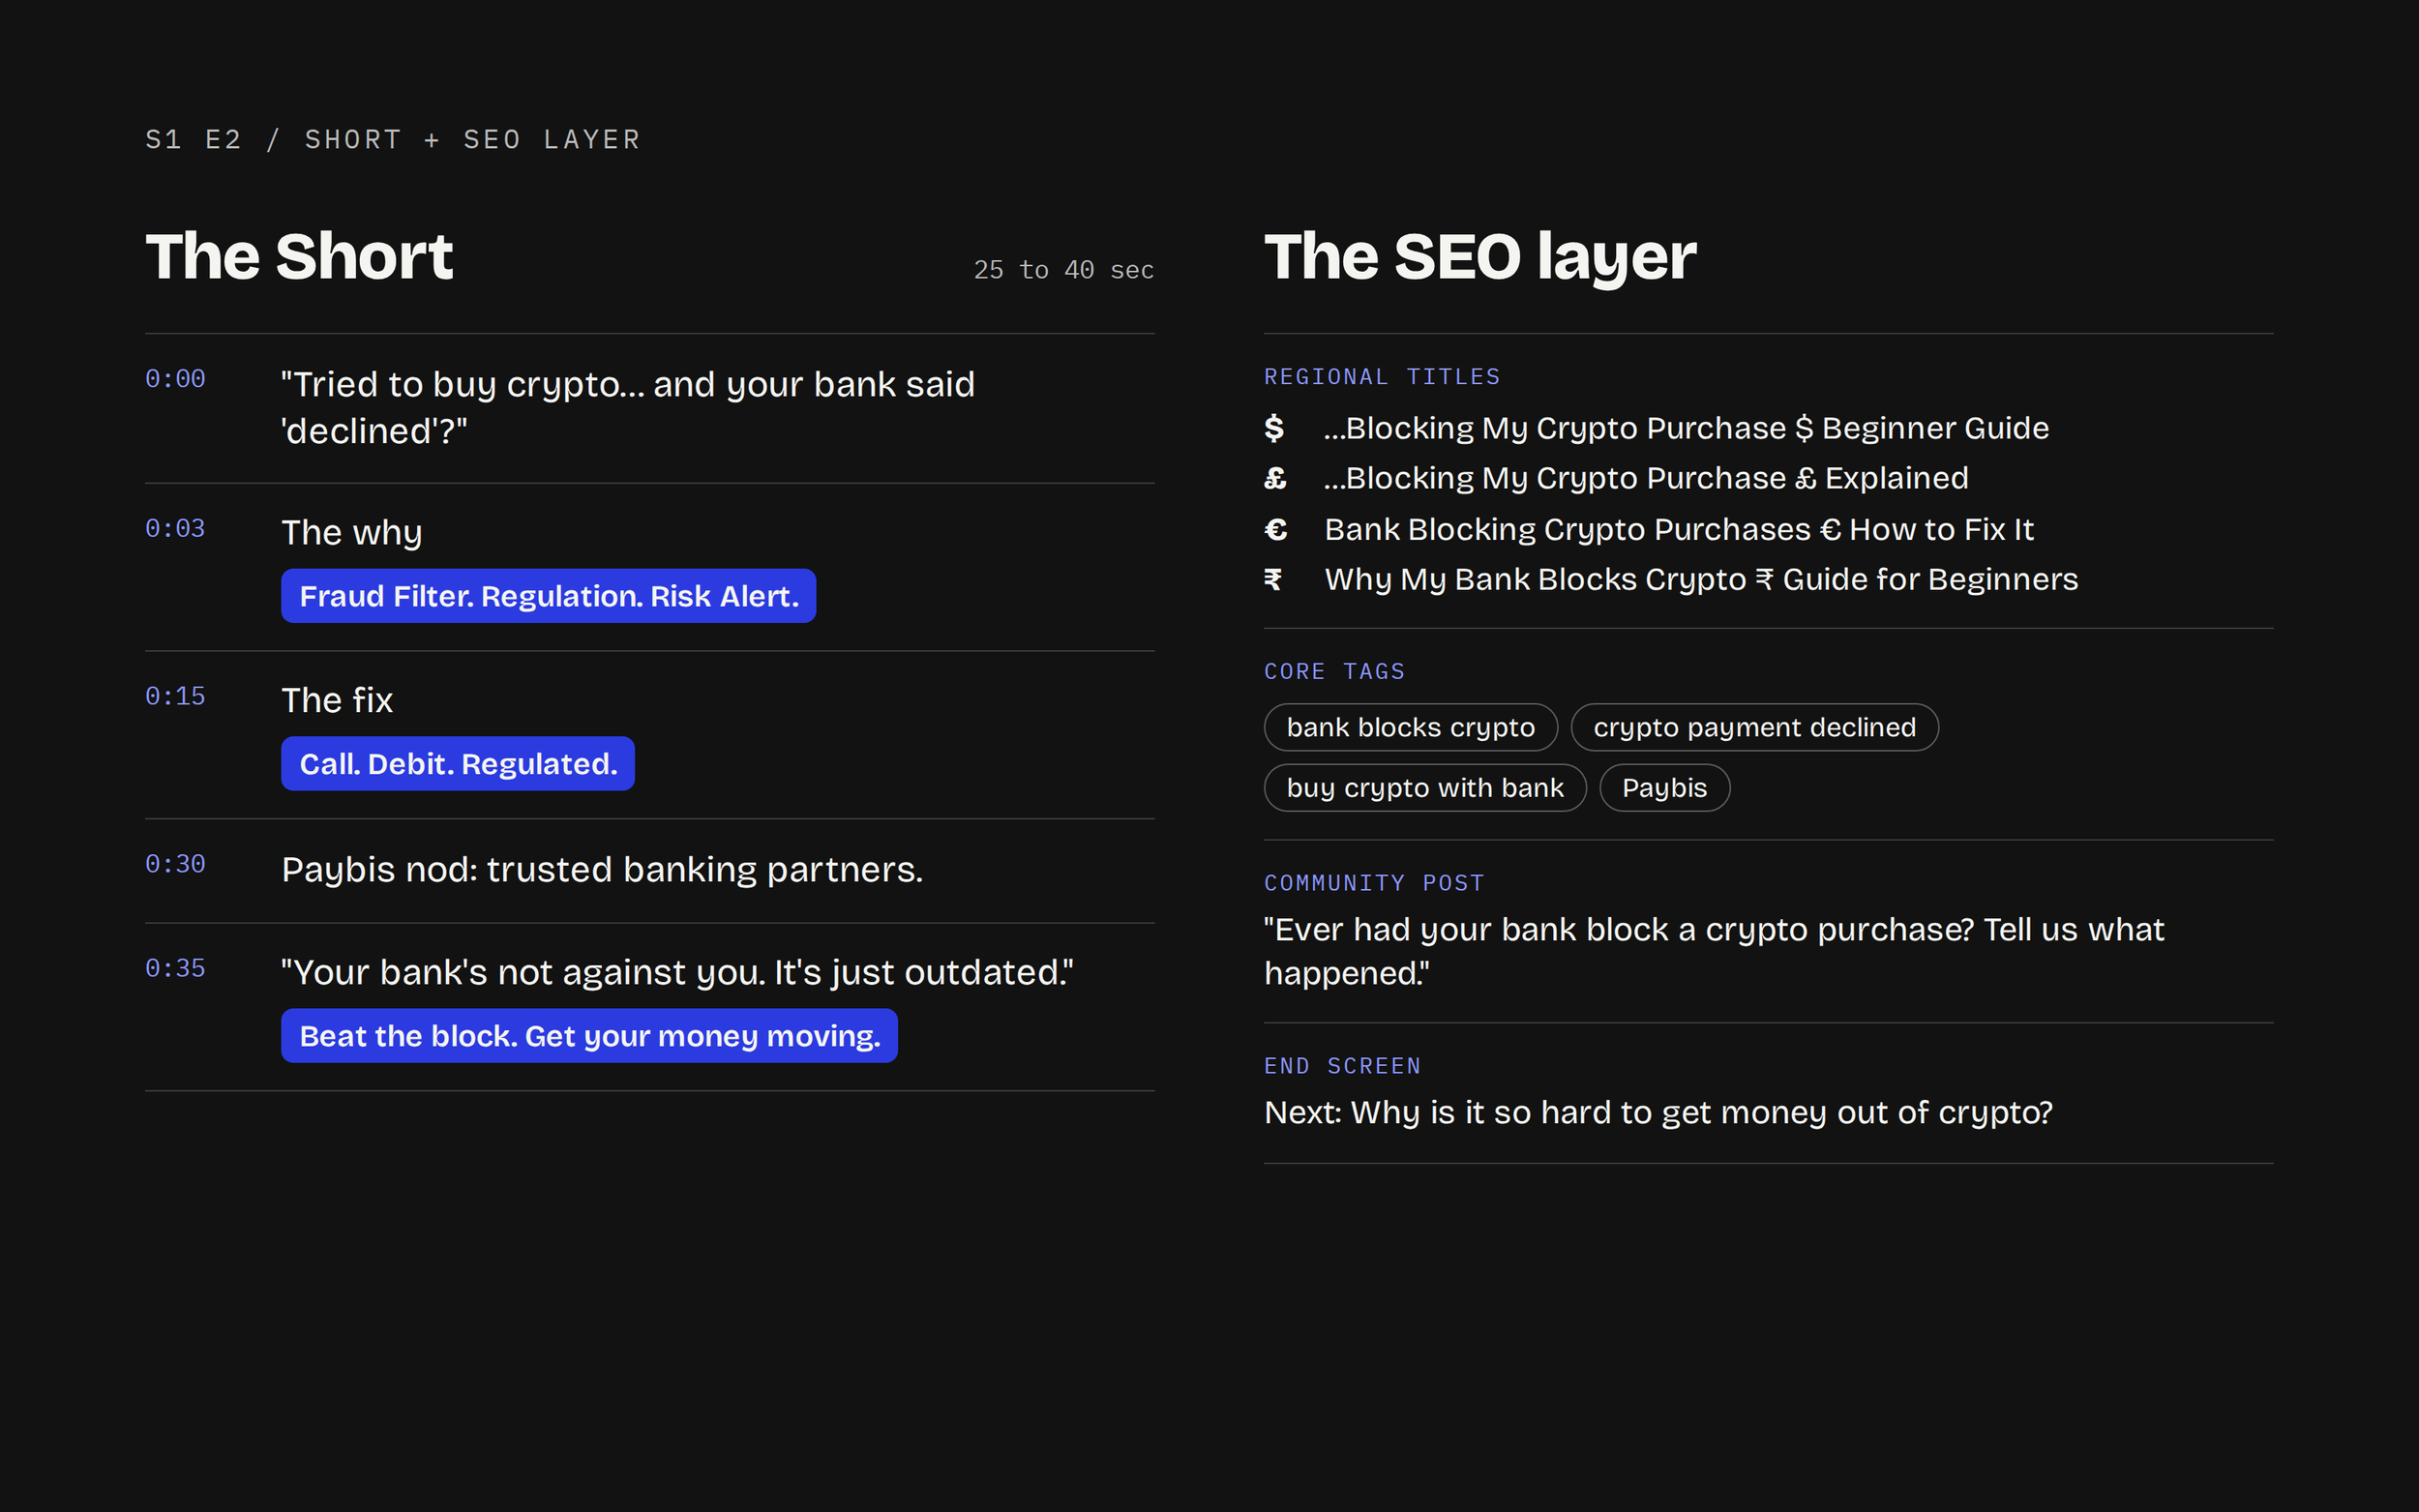2419x1512 pixels.
Task: Click 'The Short' heading
Action: click(299, 256)
